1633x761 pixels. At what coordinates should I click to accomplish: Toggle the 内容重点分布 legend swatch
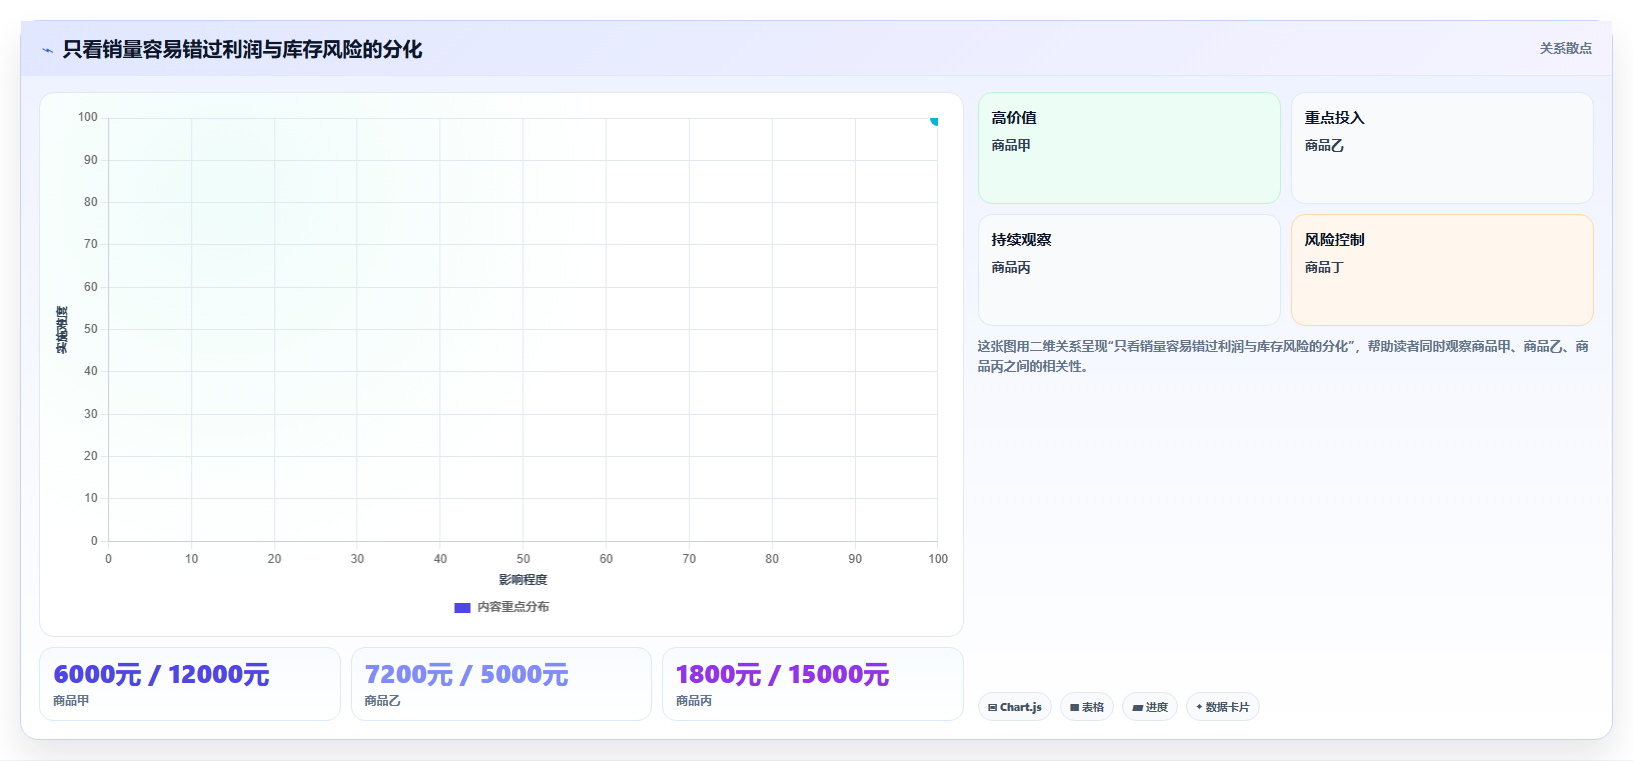pyautogui.click(x=462, y=607)
